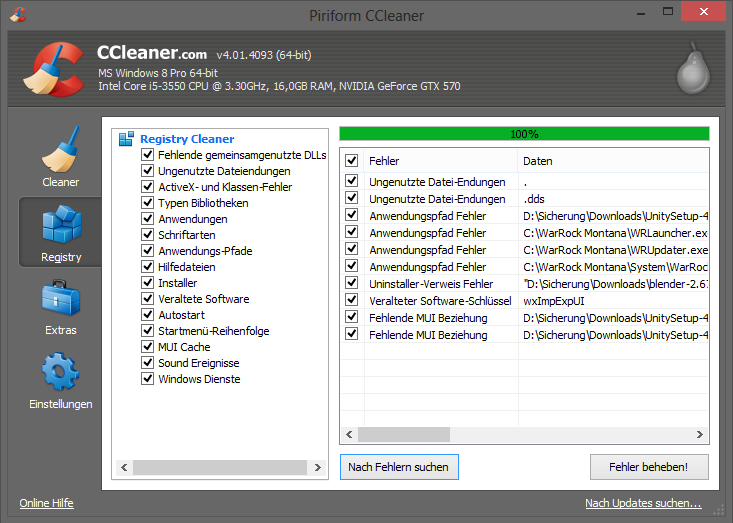Toggle Hilfedateien checkbox

pos(147,266)
